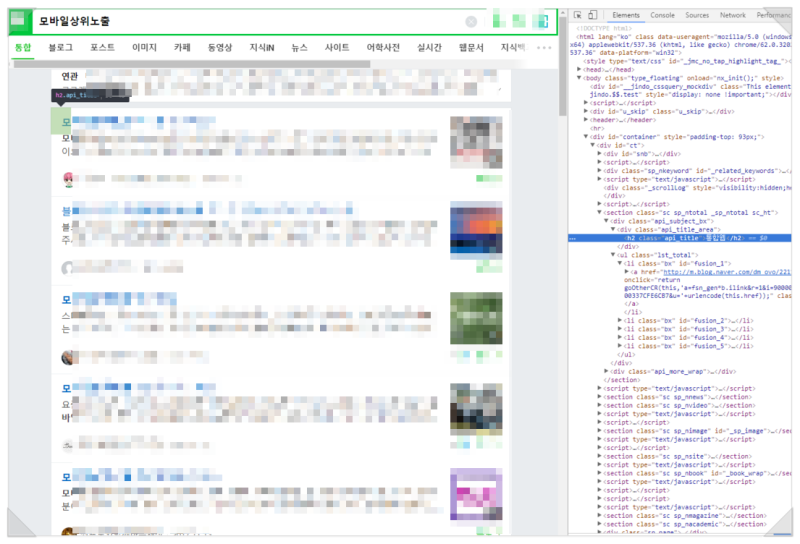Clear the search box with the X icon

point(471,22)
